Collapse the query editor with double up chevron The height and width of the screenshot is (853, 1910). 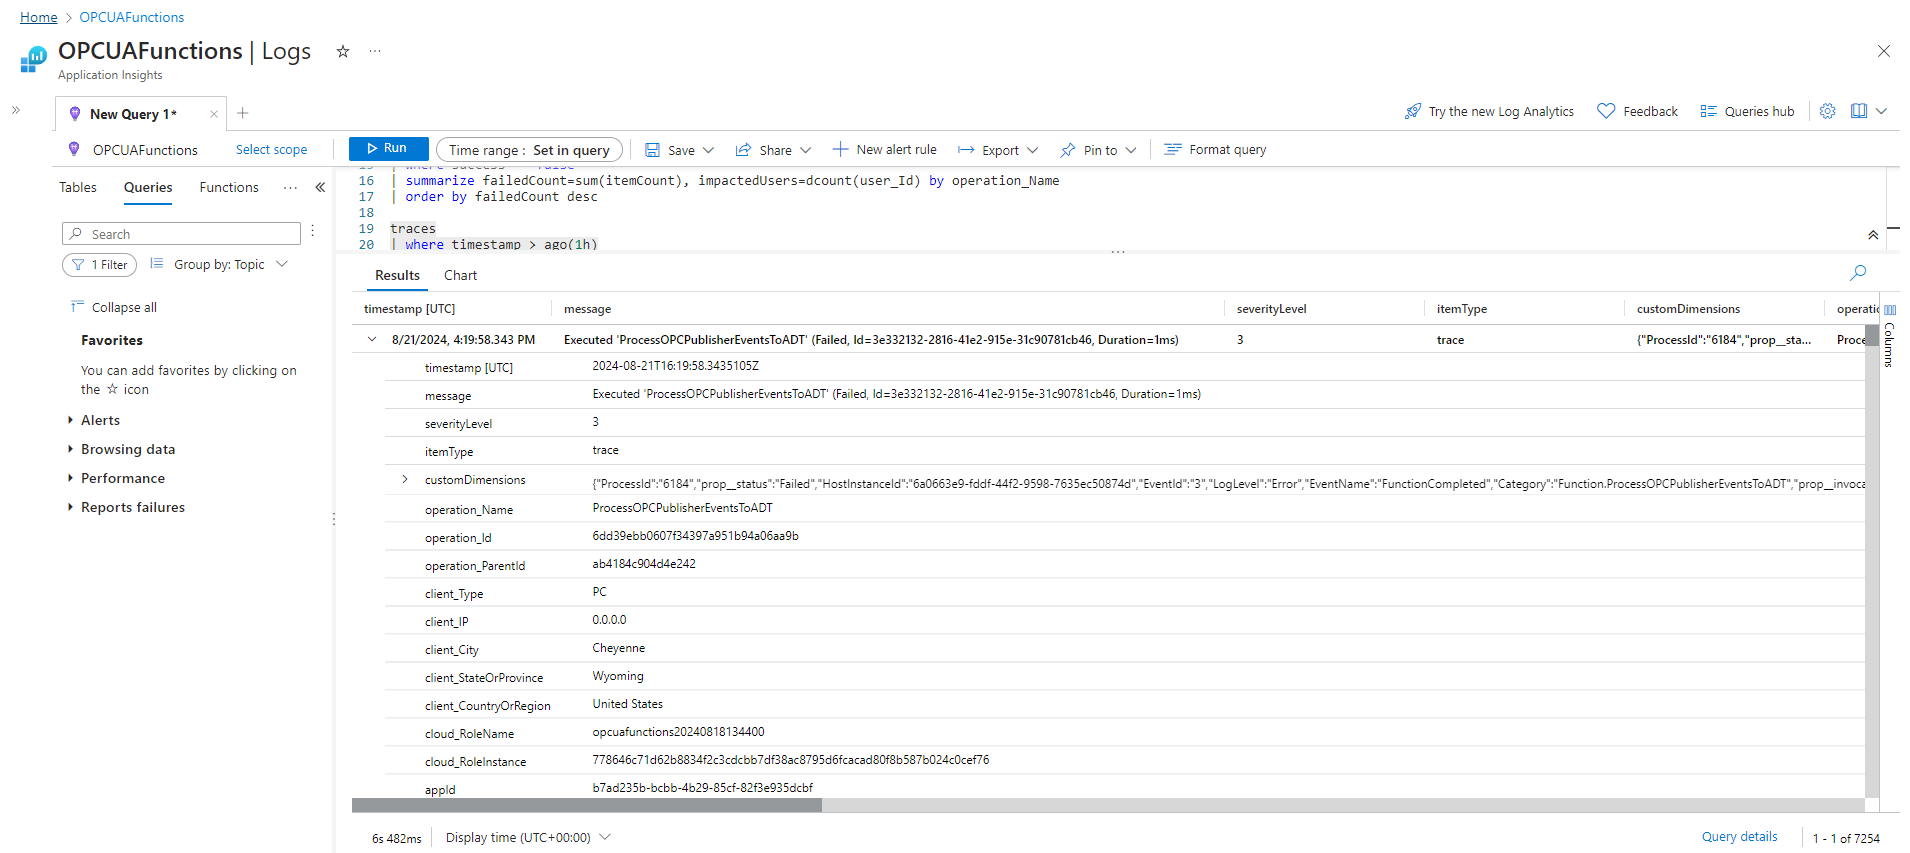pyautogui.click(x=1873, y=235)
